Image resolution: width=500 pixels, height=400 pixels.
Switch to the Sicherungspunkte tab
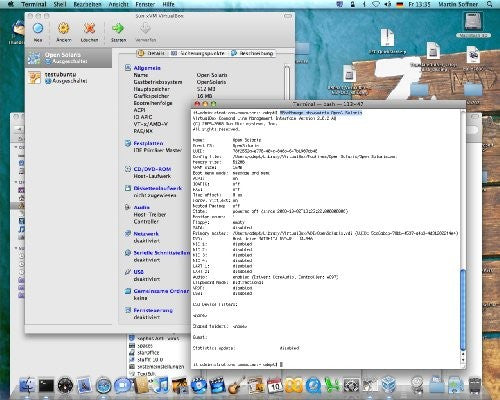coord(199,53)
